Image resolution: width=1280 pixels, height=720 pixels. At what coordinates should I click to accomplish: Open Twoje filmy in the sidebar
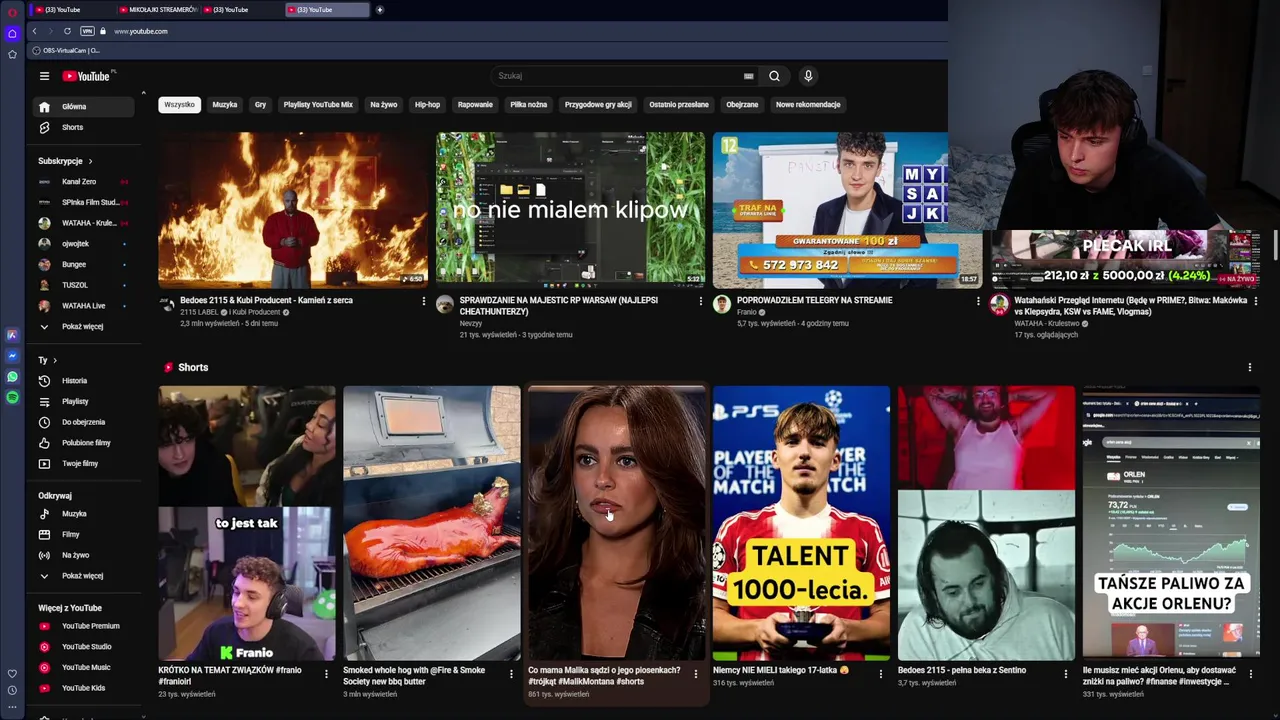[82, 463]
